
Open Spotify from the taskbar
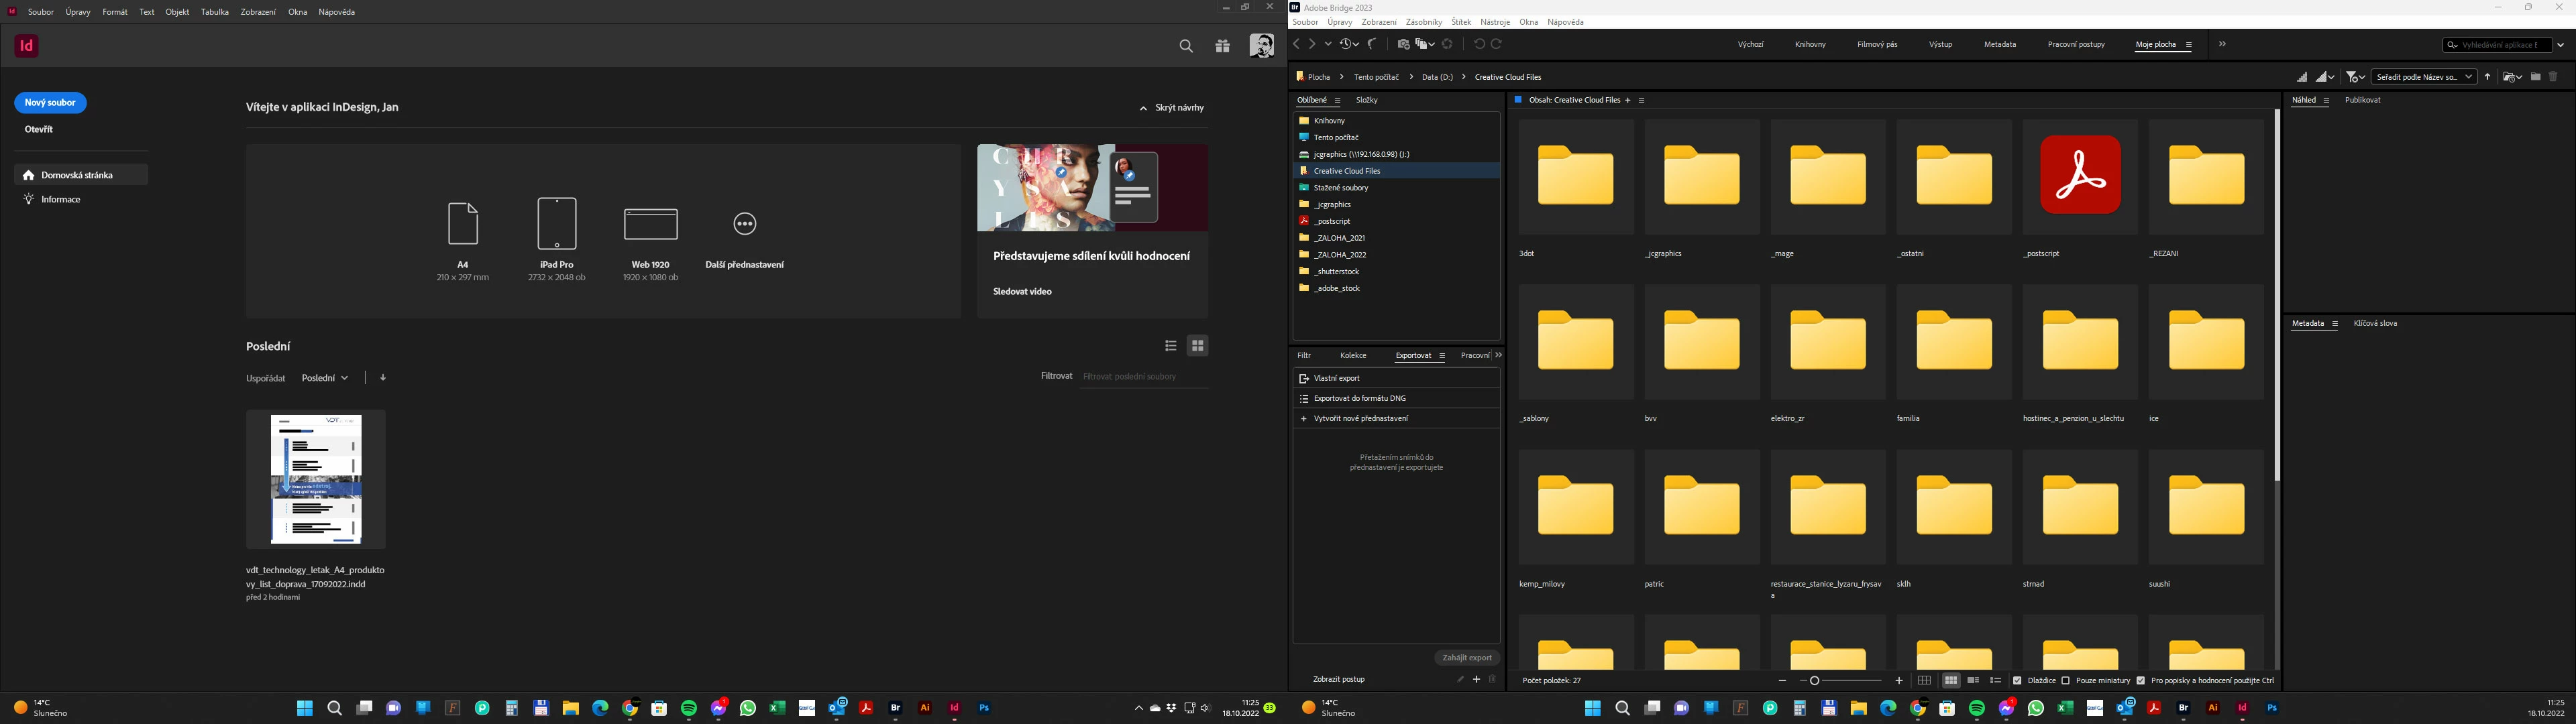689,708
